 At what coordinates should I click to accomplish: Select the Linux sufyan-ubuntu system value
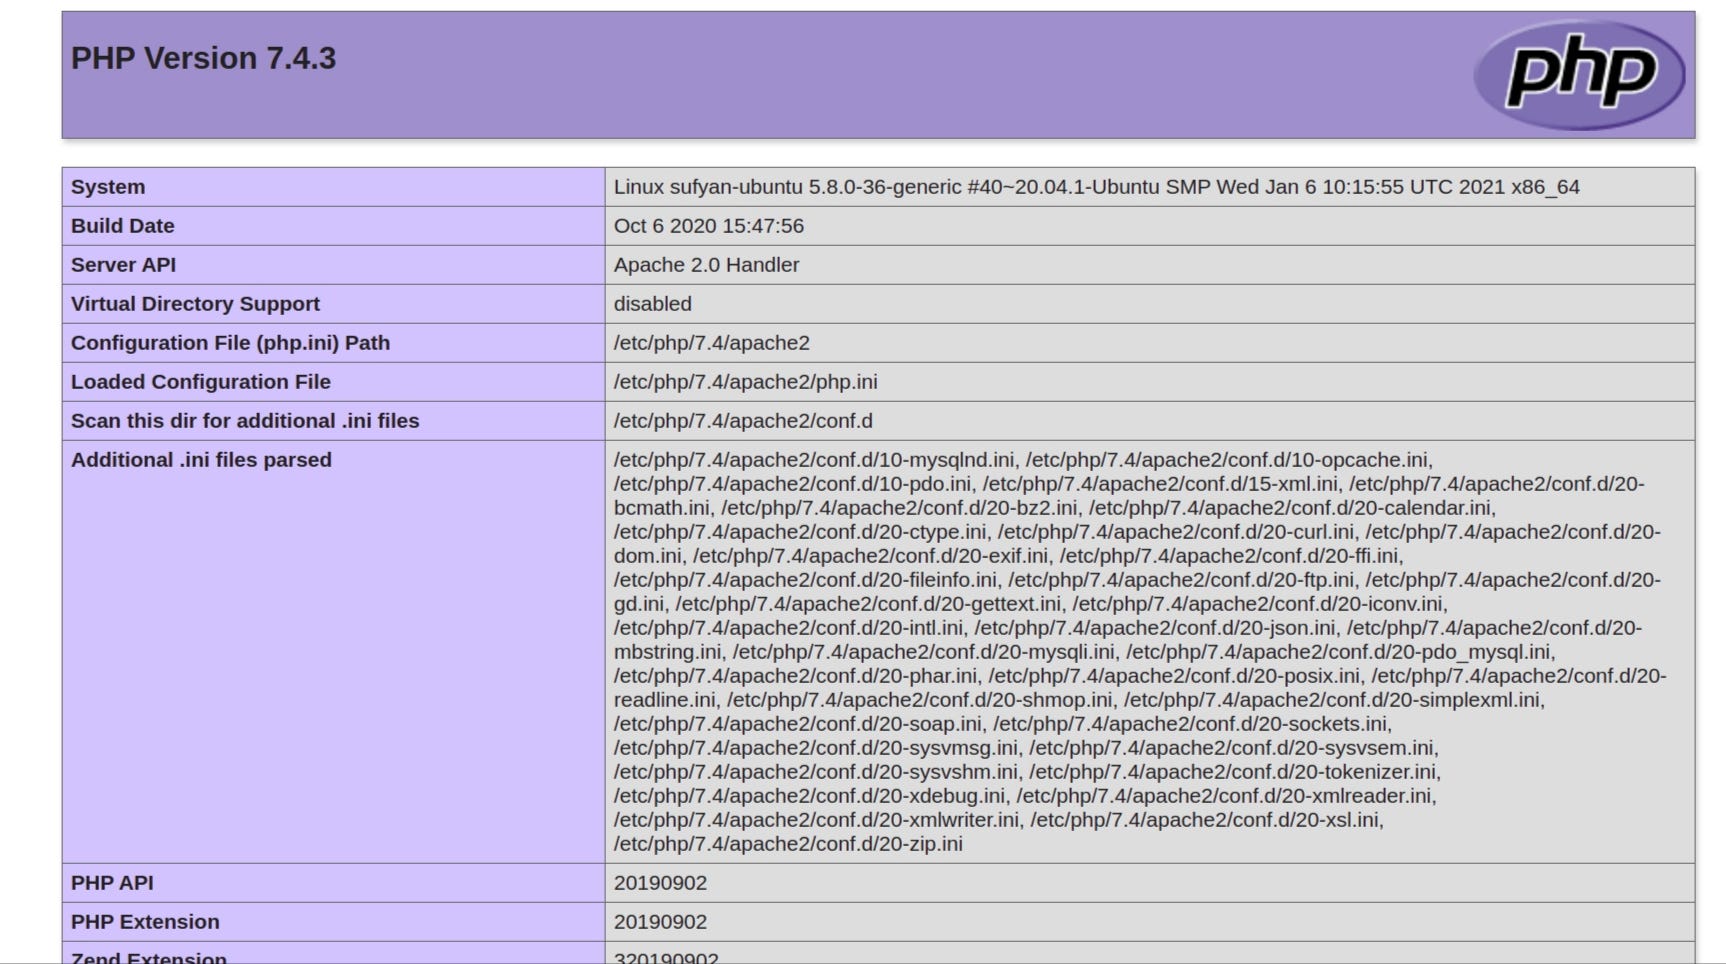point(1096,187)
